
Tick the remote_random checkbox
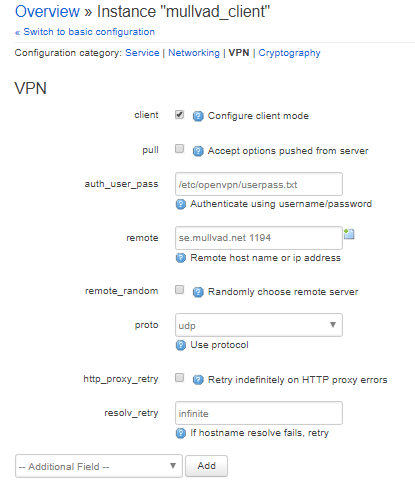[179, 290]
